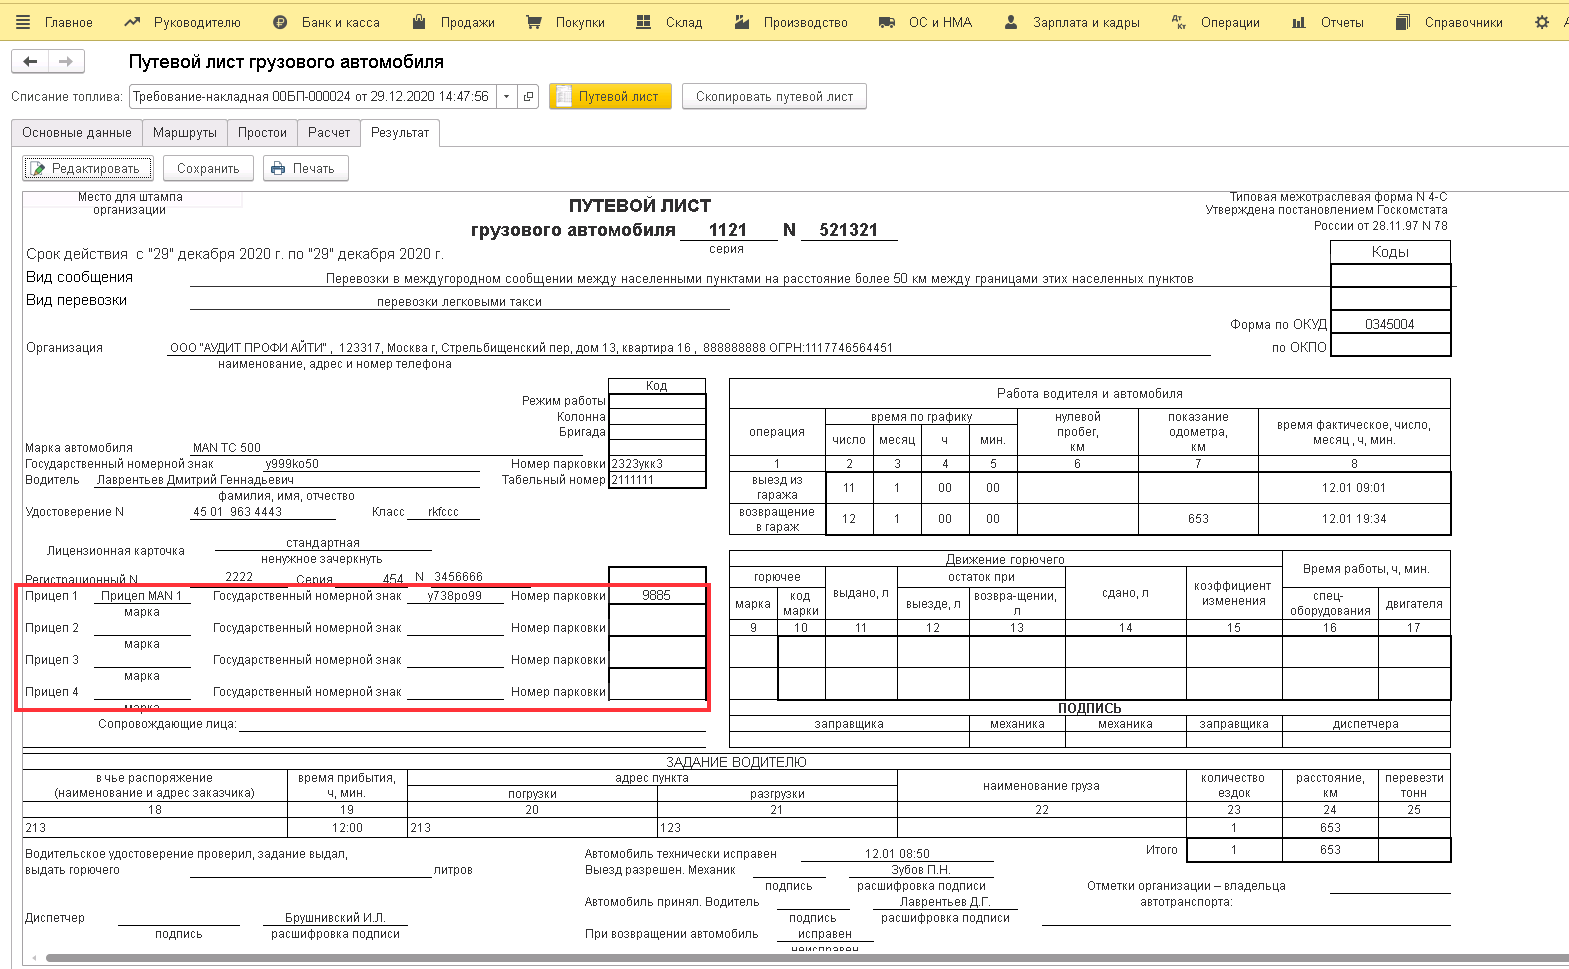Open the Покупки section
The image size is (1569, 969).
565,22
